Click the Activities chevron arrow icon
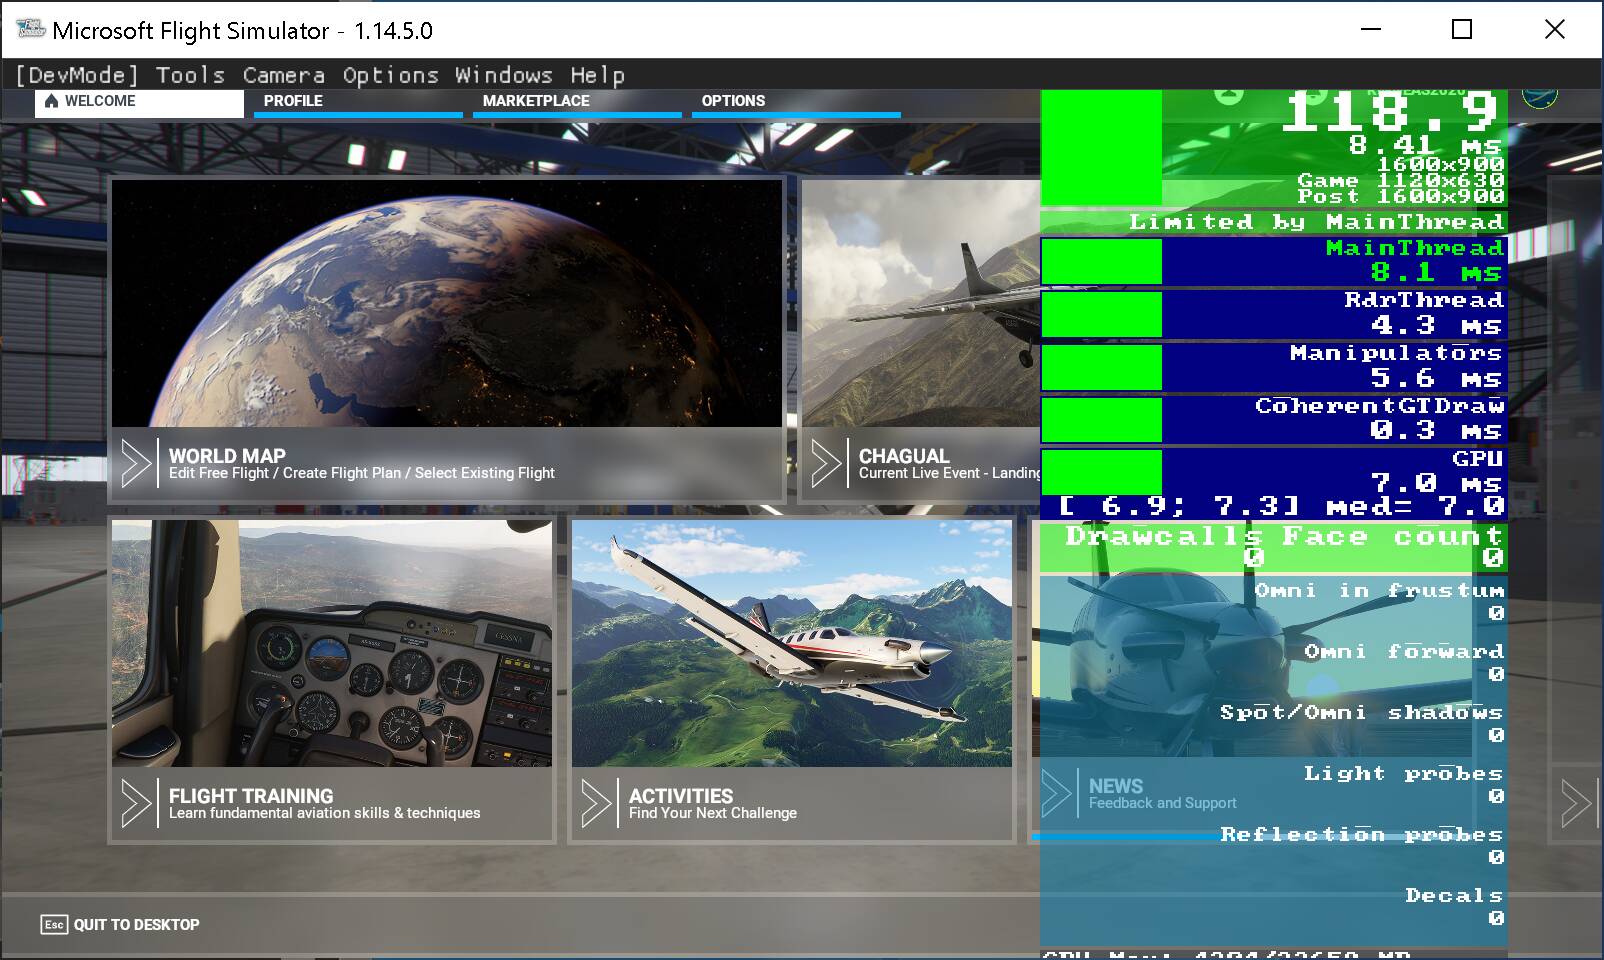Image resolution: width=1604 pixels, height=960 pixels. click(595, 803)
